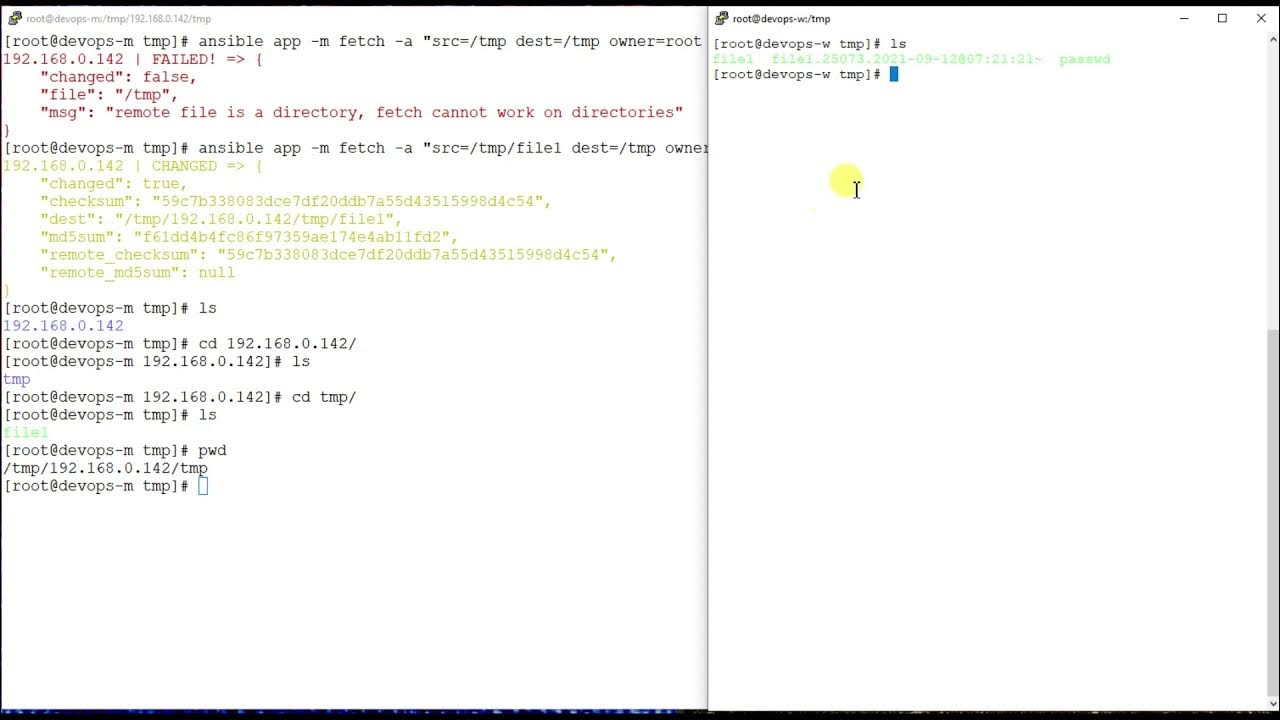Click the blue '192.168.0.142' directory listing
The image size is (1280, 720).
point(63,326)
